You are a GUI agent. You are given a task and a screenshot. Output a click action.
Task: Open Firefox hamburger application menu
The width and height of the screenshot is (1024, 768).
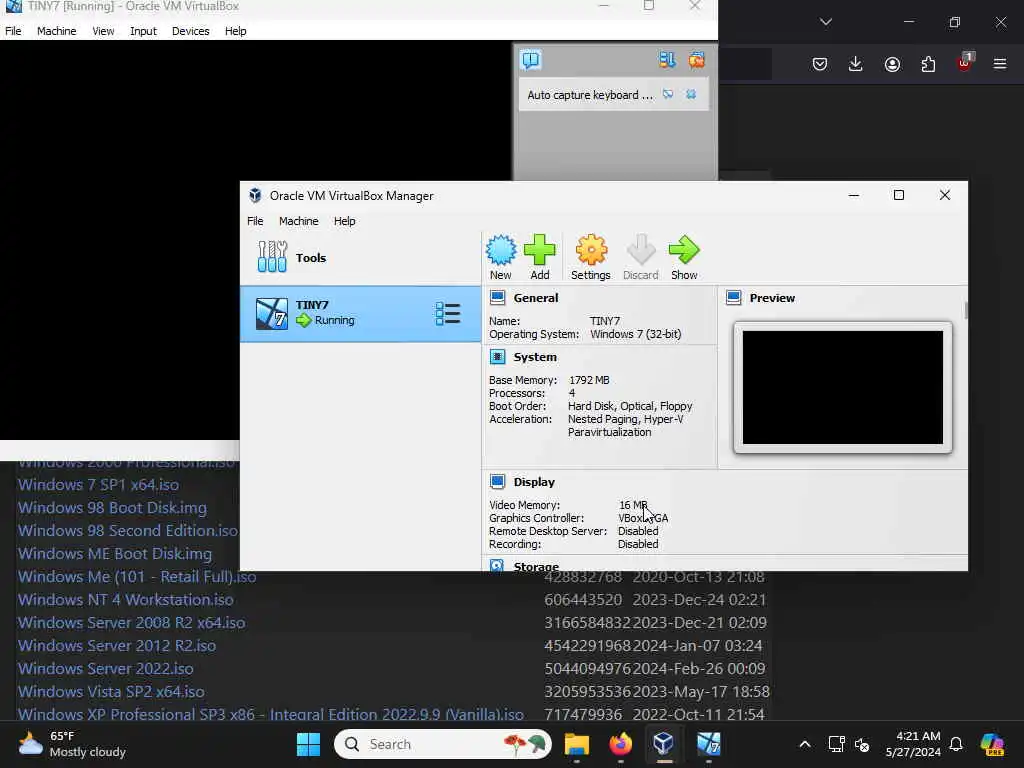pos(1000,64)
